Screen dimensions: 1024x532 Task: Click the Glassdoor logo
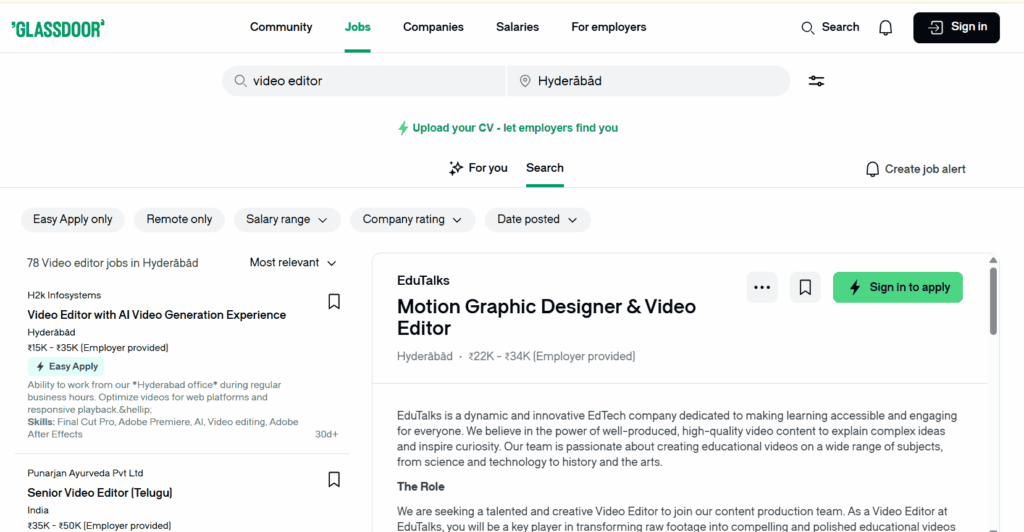[58, 28]
